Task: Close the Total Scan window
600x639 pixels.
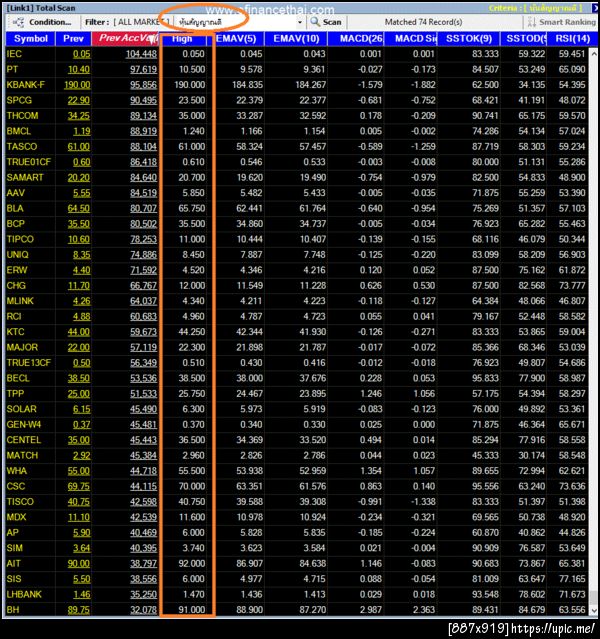Action: (x=595, y=8)
